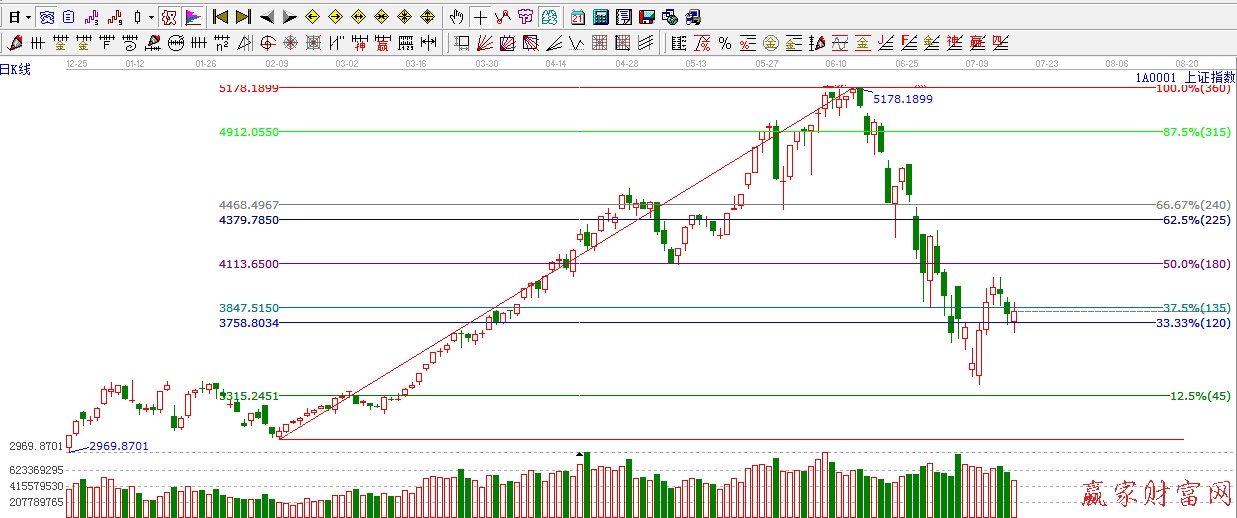Click the yellow diamond left-arrow icon
Image resolution: width=1237 pixels, height=518 pixels.
pyautogui.click(x=312, y=17)
